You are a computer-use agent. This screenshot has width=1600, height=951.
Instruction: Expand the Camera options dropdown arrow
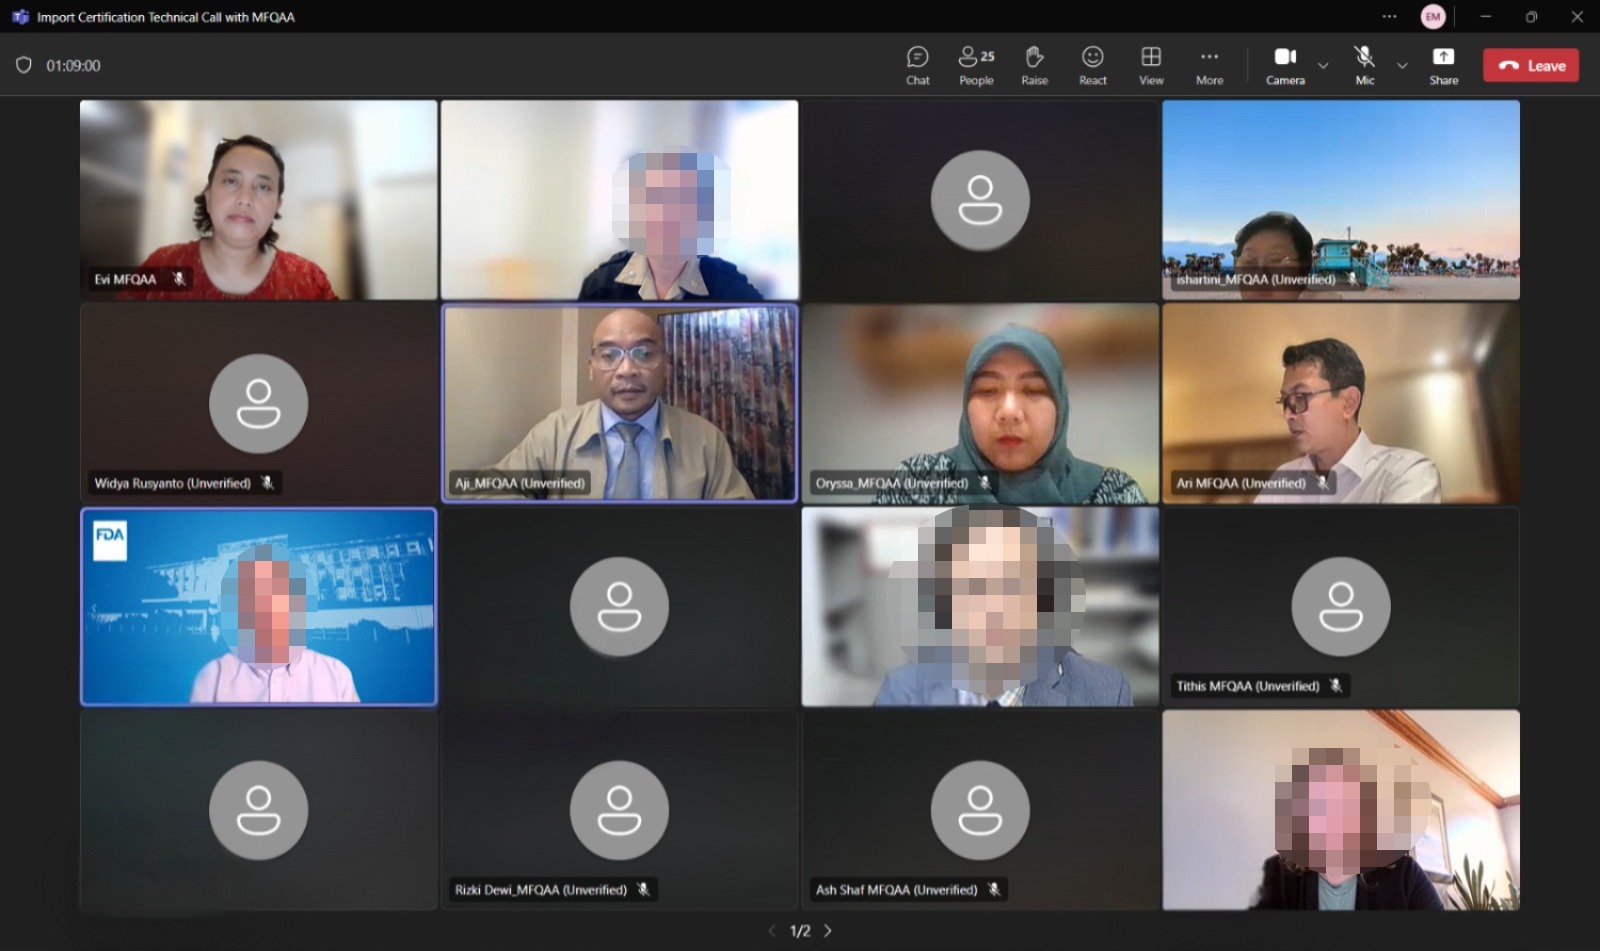pos(1323,66)
